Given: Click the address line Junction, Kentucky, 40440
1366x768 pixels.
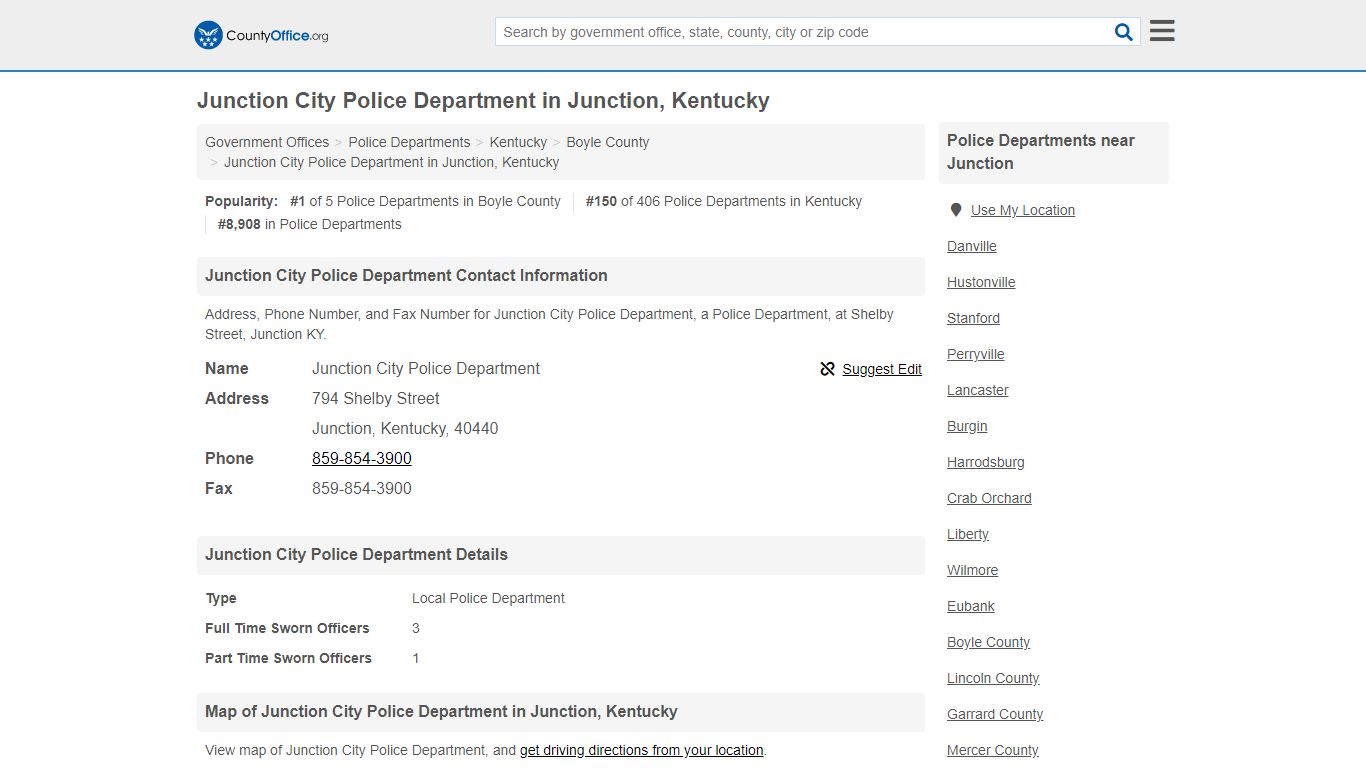Looking at the screenshot, I should (405, 428).
